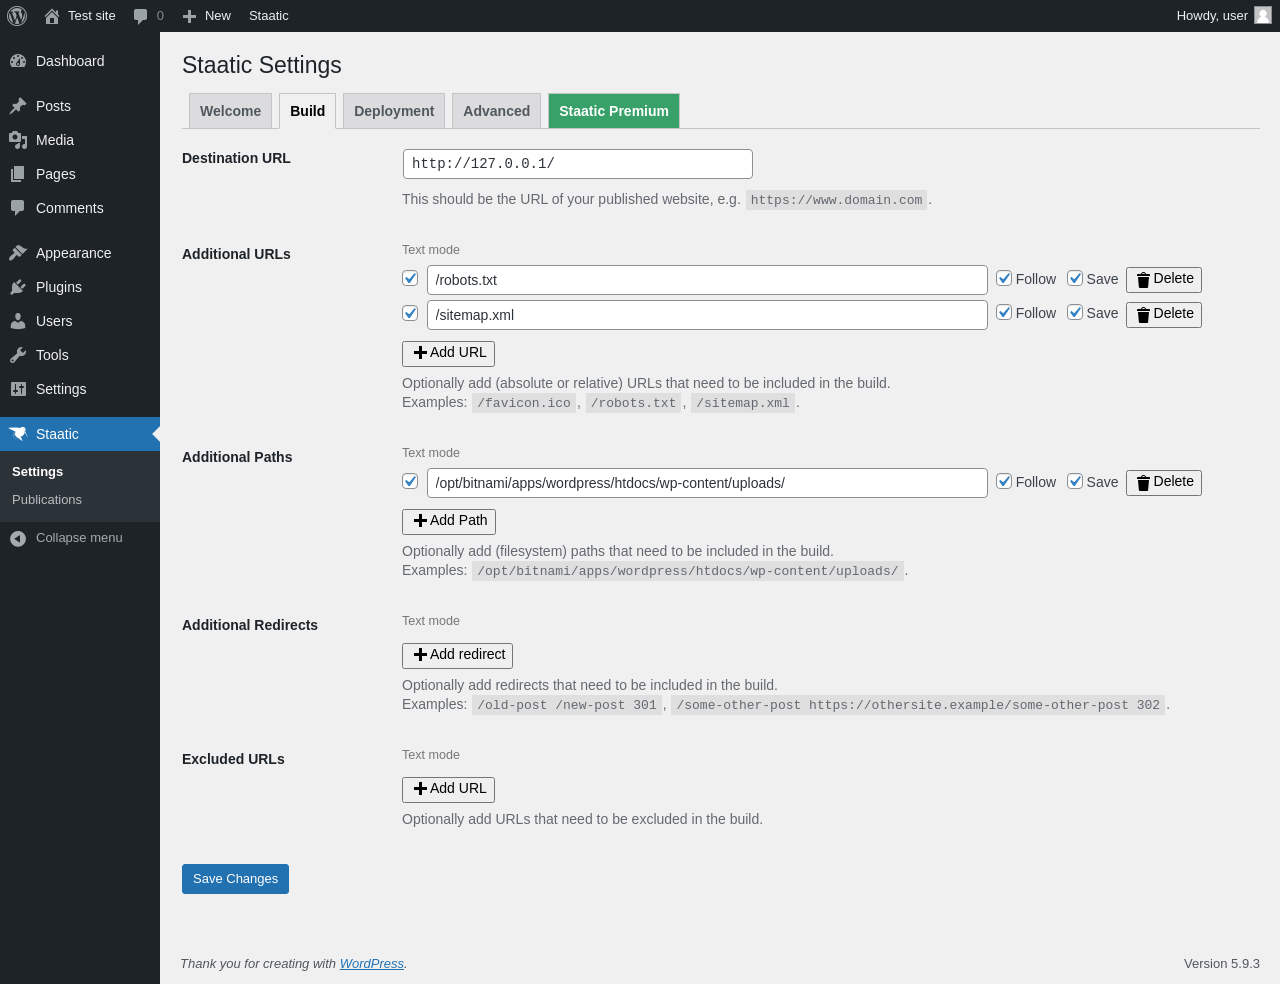Delete the /robots.txt entry
This screenshot has width=1280, height=984.
click(1164, 280)
